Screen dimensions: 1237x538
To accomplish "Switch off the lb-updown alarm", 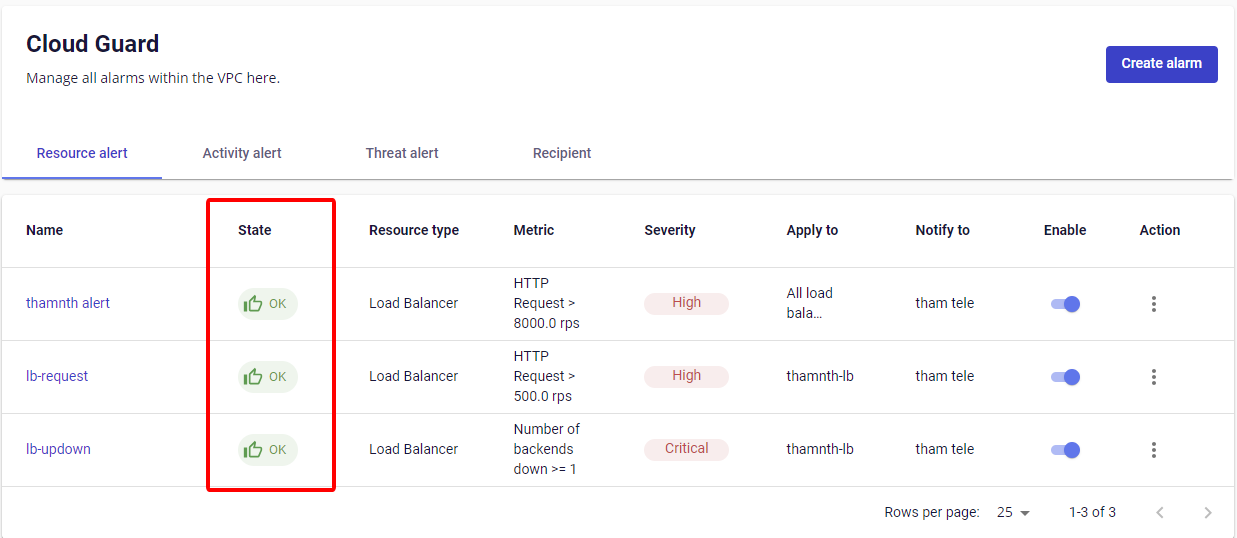I will (x=1065, y=450).
